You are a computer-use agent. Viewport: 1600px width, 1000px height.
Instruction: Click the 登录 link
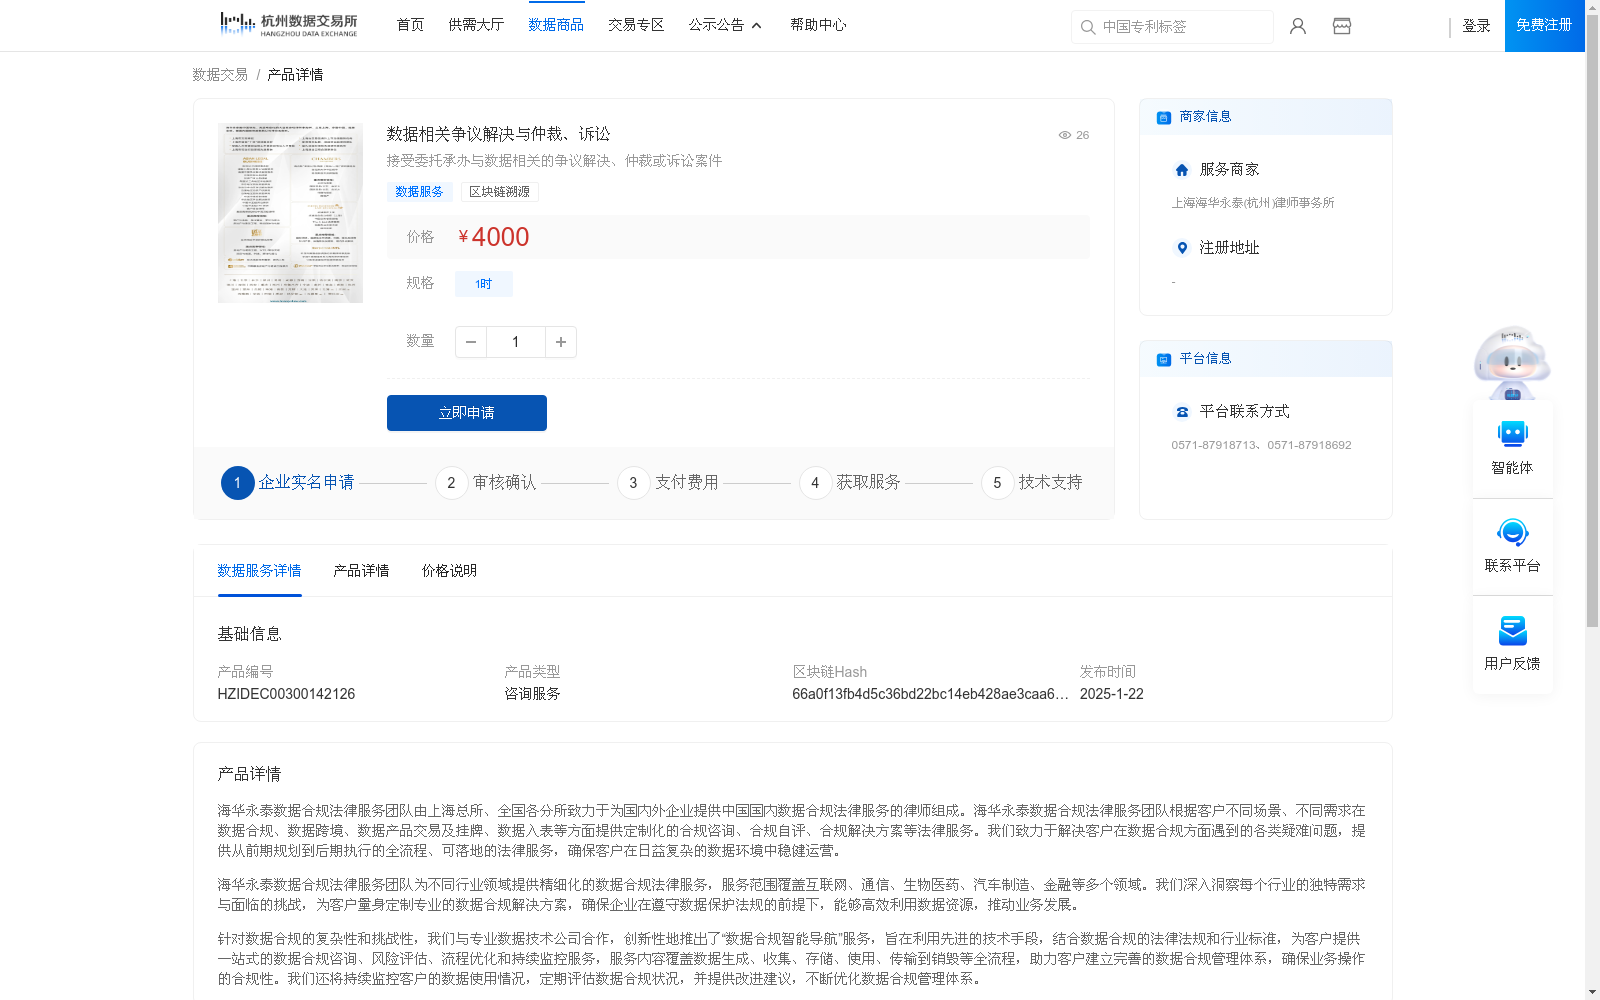pos(1476,26)
